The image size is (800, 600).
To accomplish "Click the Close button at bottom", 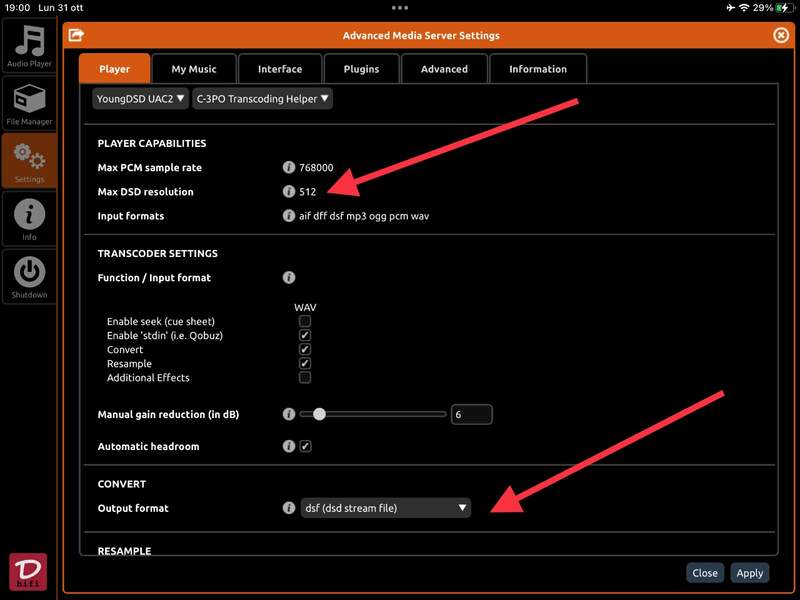I will (704, 573).
